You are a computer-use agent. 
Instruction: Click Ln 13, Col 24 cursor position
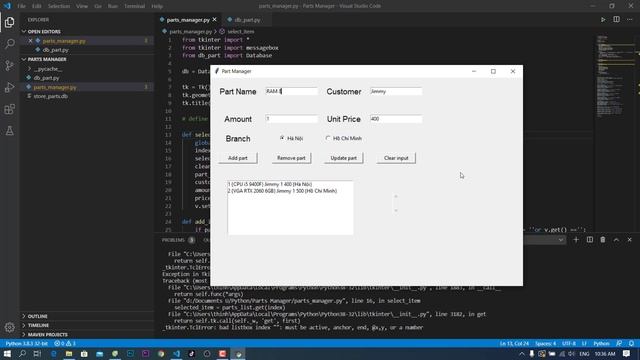coord(514,343)
